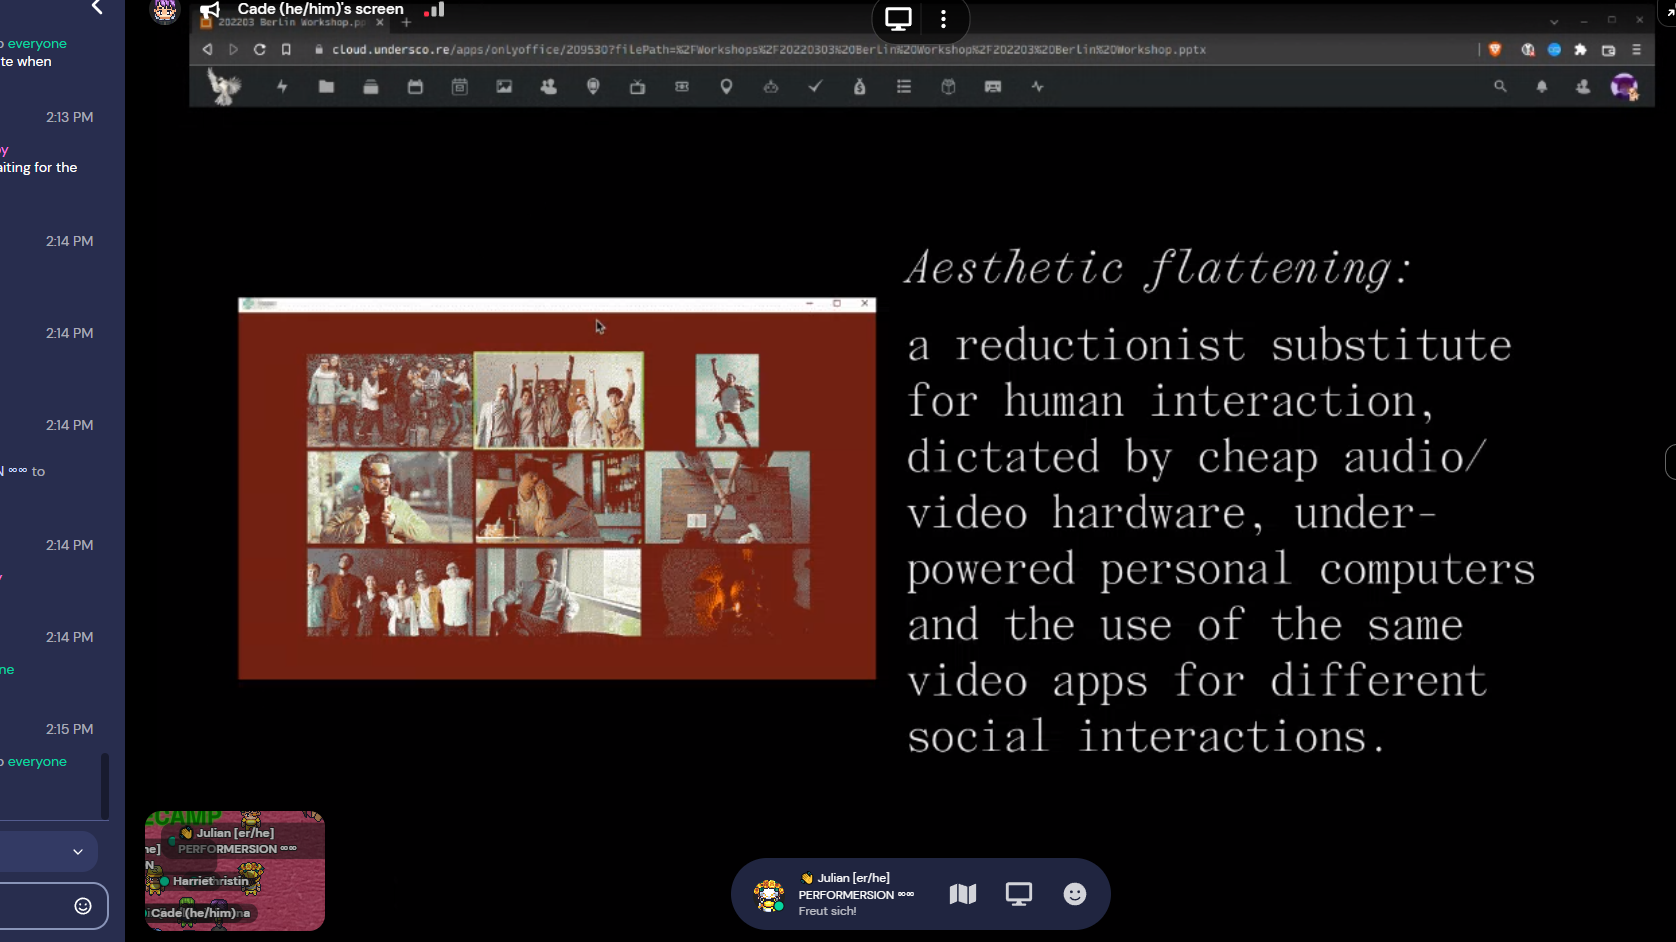Click the screen share monitor icon in bottom bar
Viewport: 1676px width, 942px height.
coord(1018,894)
